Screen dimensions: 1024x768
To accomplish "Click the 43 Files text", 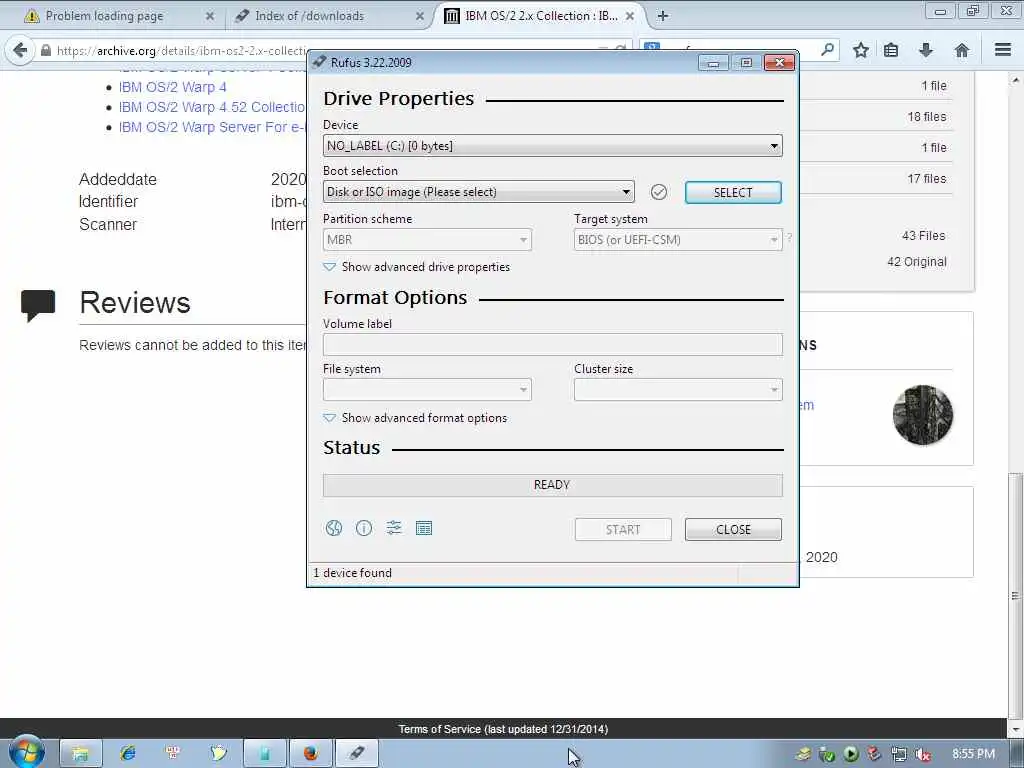I will [x=923, y=236].
